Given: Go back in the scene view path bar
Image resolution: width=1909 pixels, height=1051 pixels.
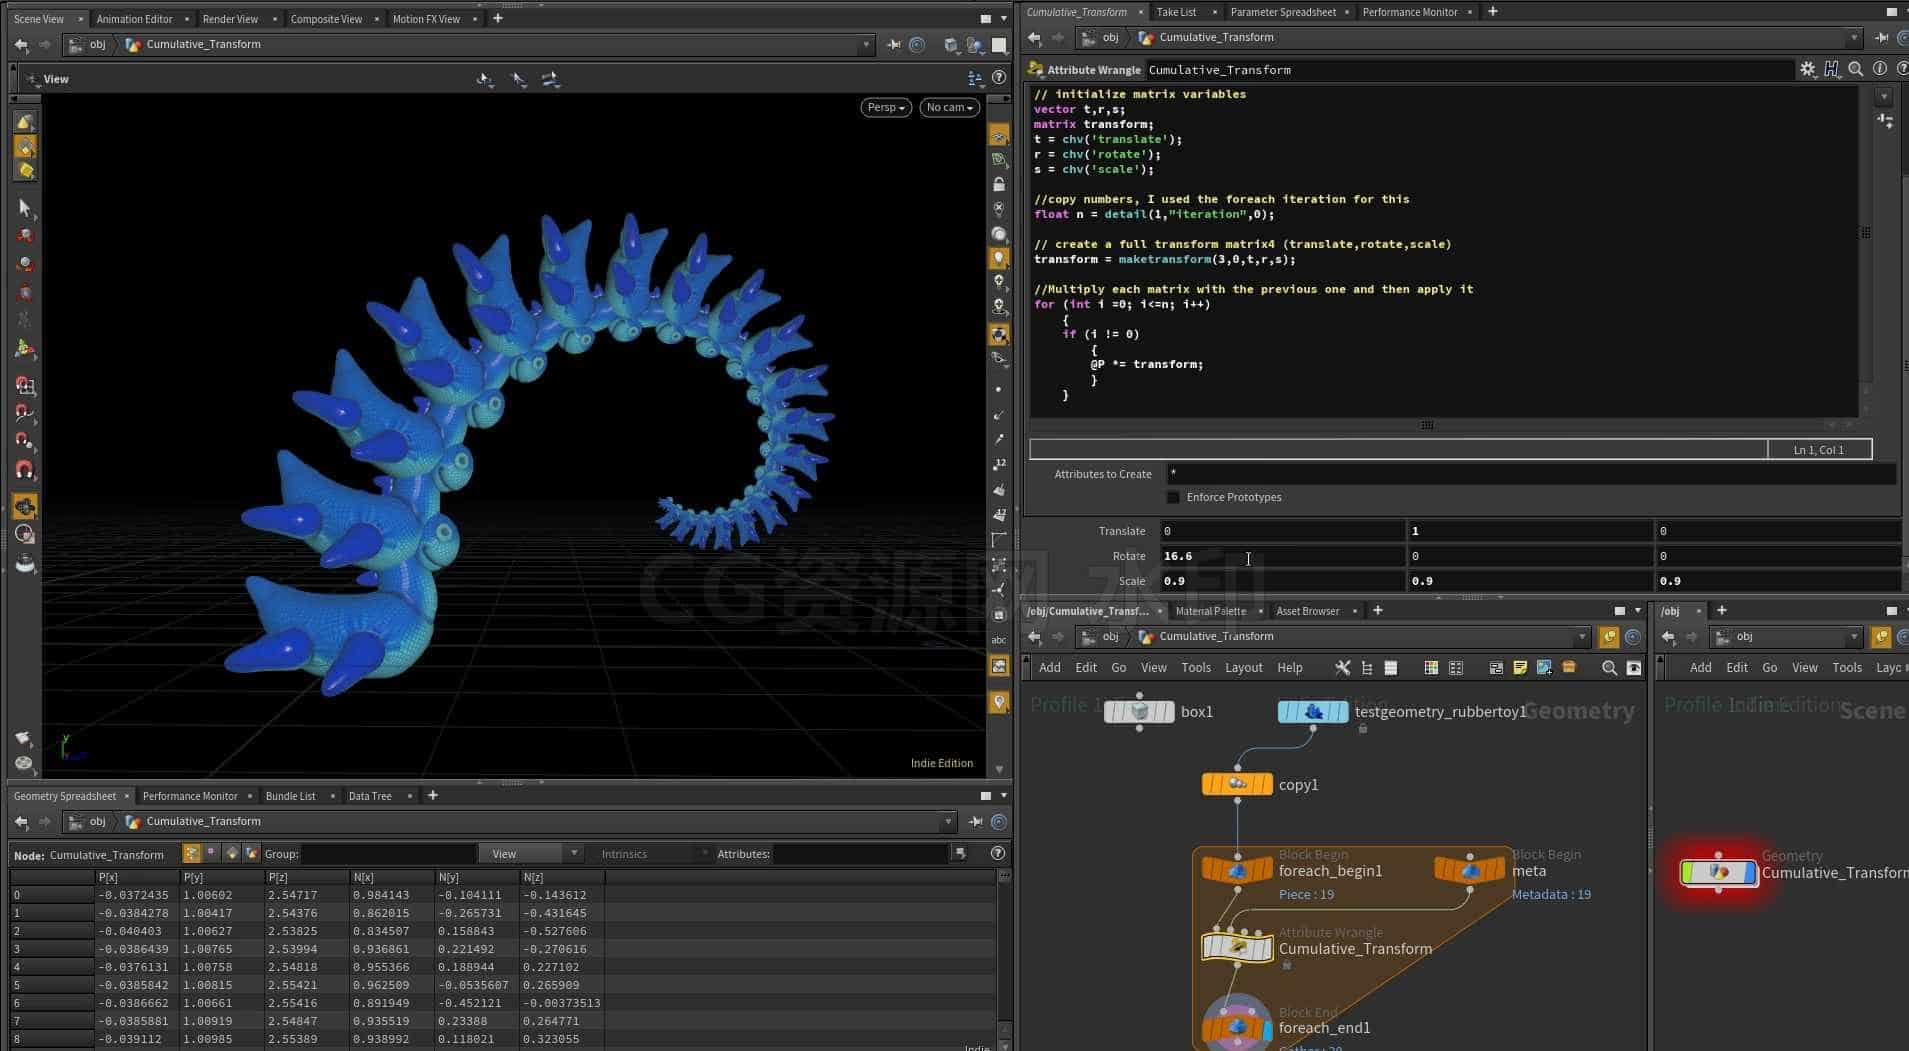Looking at the screenshot, I should (21, 44).
